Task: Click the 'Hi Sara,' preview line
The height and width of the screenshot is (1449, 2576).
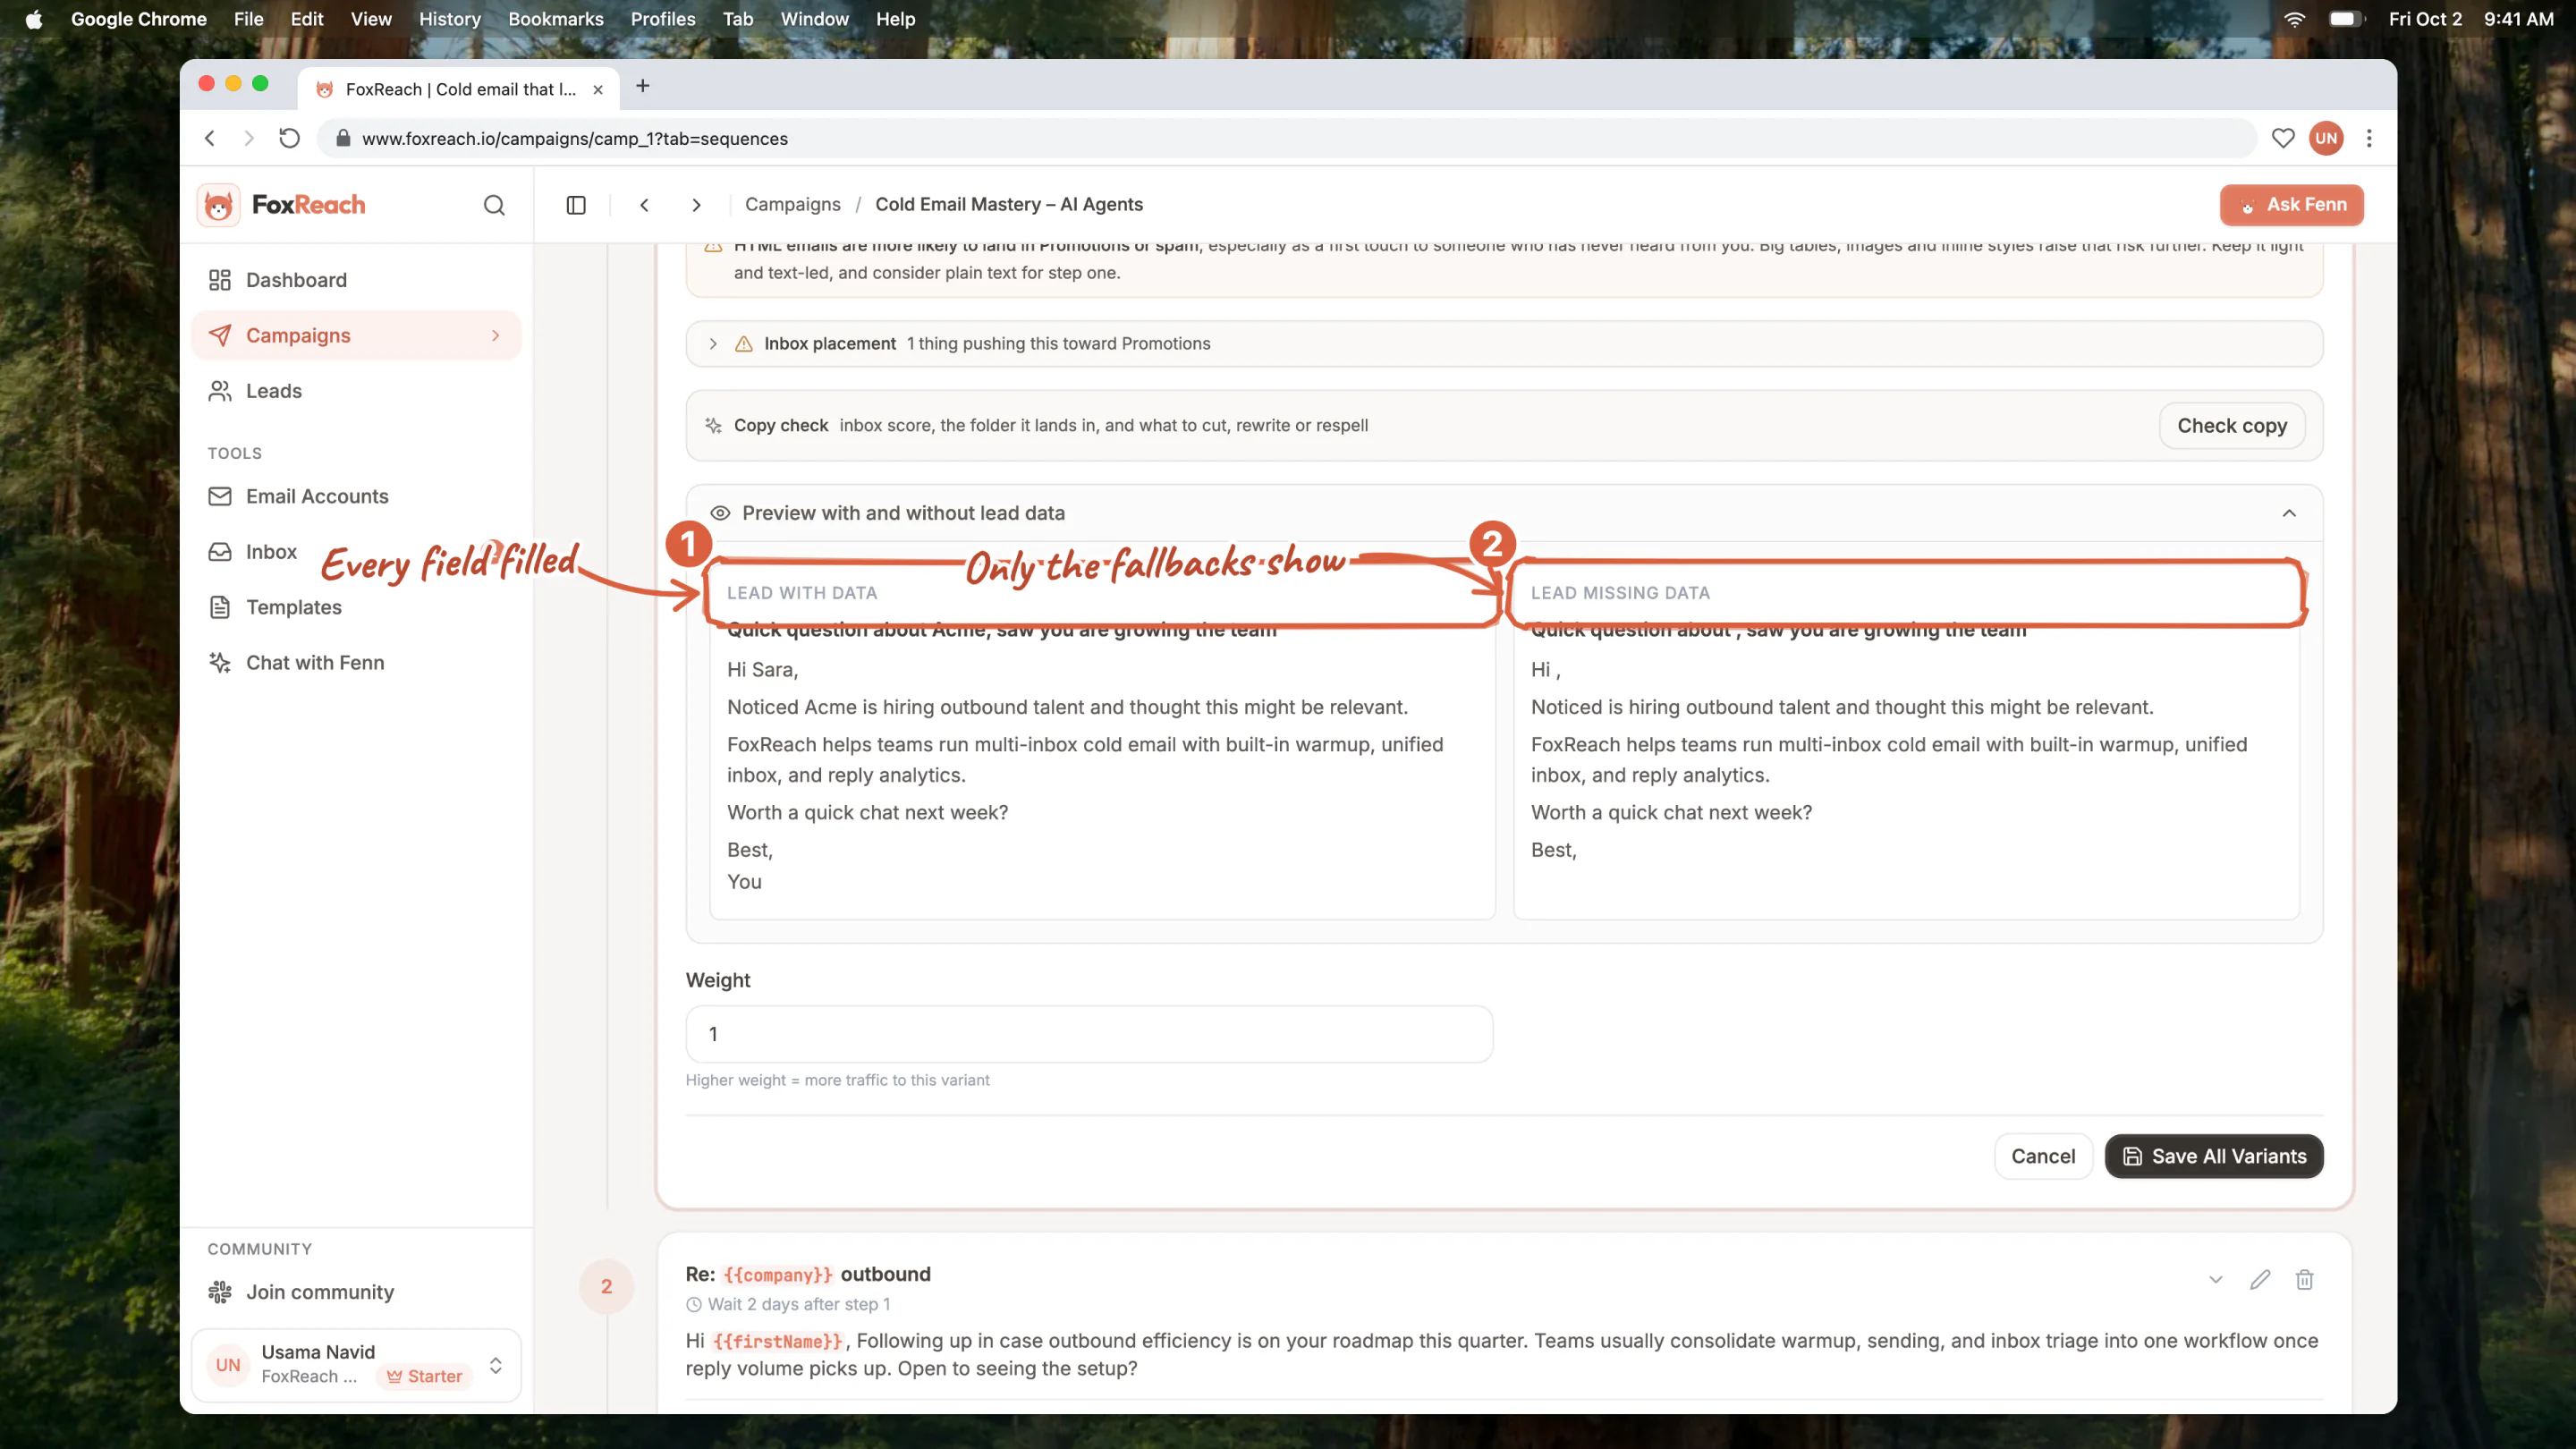Action: [762, 670]
